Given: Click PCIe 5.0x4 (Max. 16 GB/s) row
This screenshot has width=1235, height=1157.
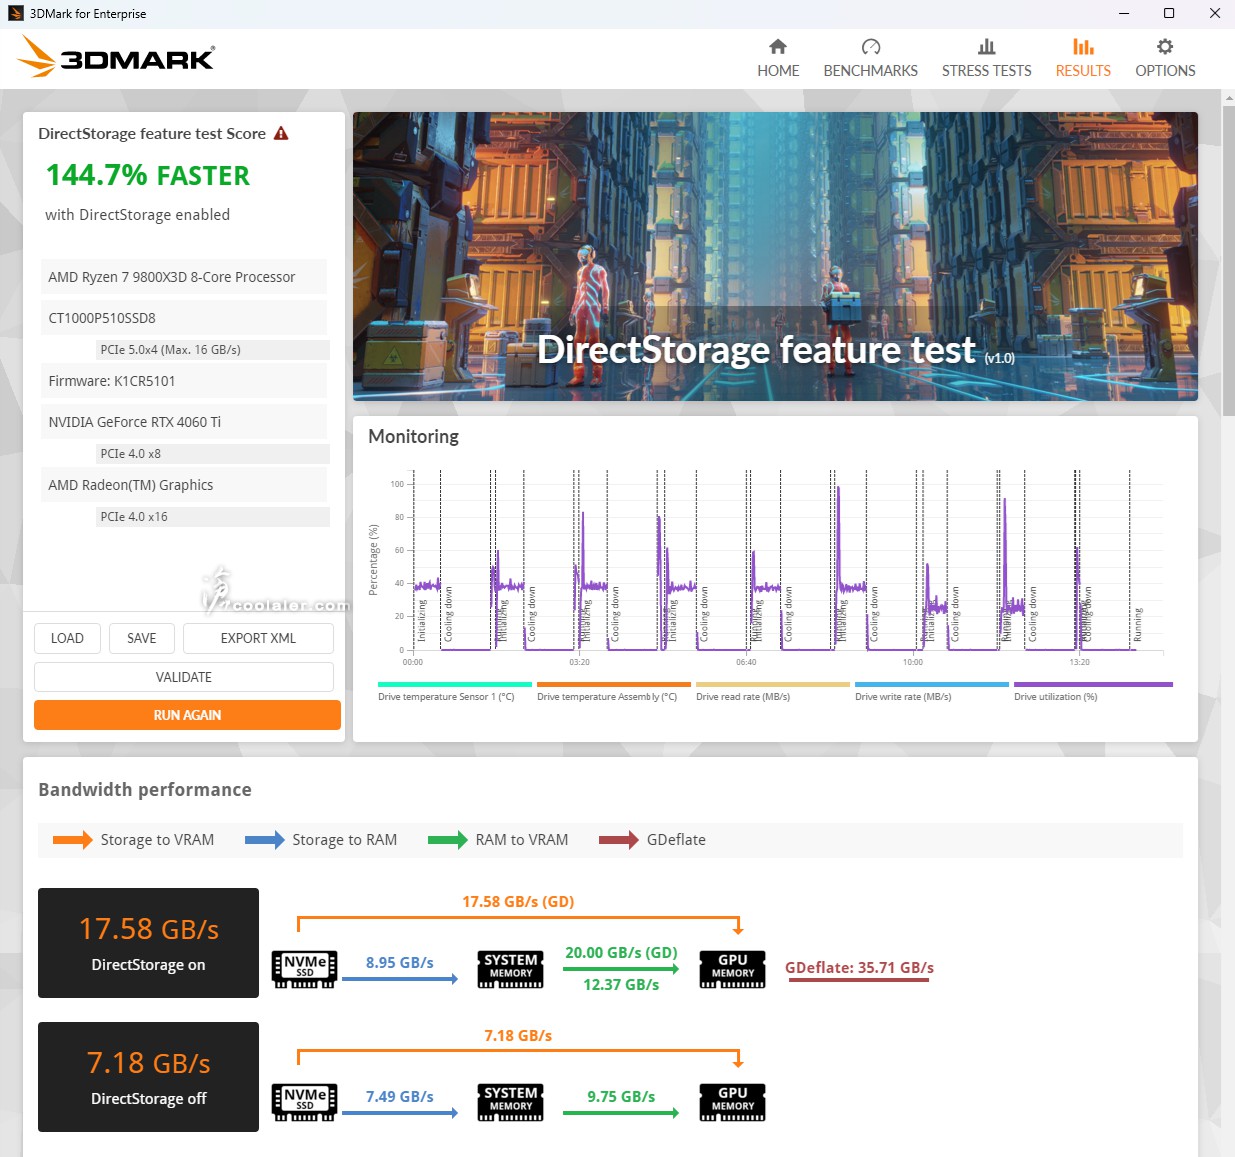Looking at the screenshot, I should [x=212, y=350].
